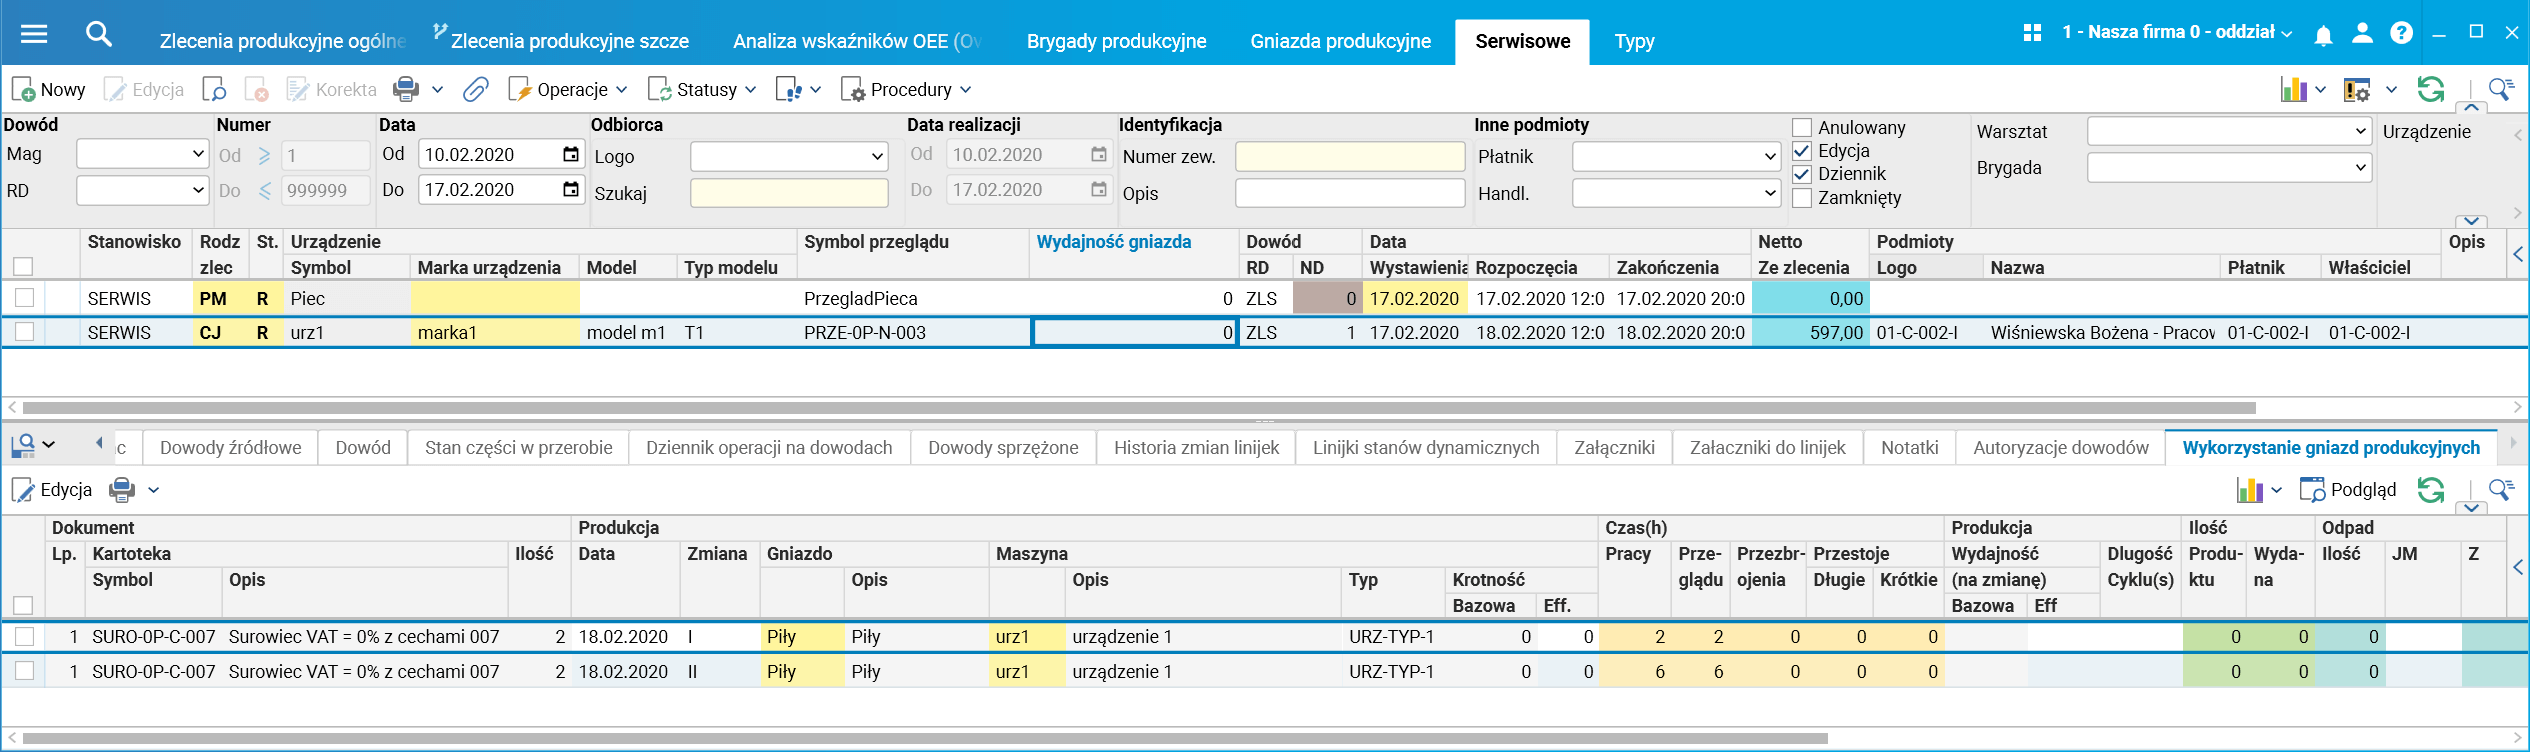This screenshot has width=2530, height=752.
Task: Click the Nowy button
Action: (x=49, y=90)
